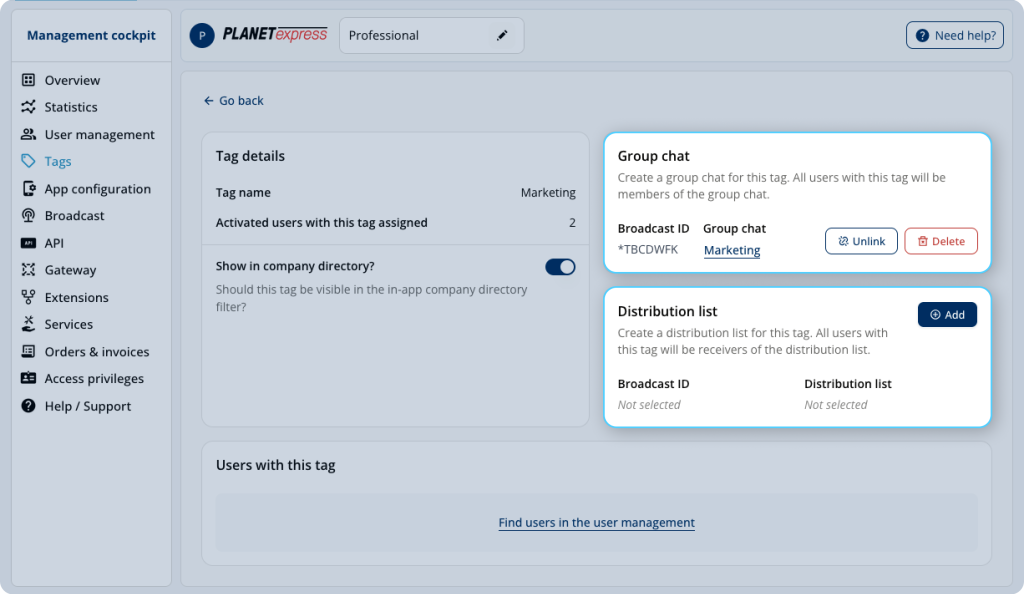This screenshot has width=1024, height=594.
Task: Click the Professional plan field
Action: point(432,35)
